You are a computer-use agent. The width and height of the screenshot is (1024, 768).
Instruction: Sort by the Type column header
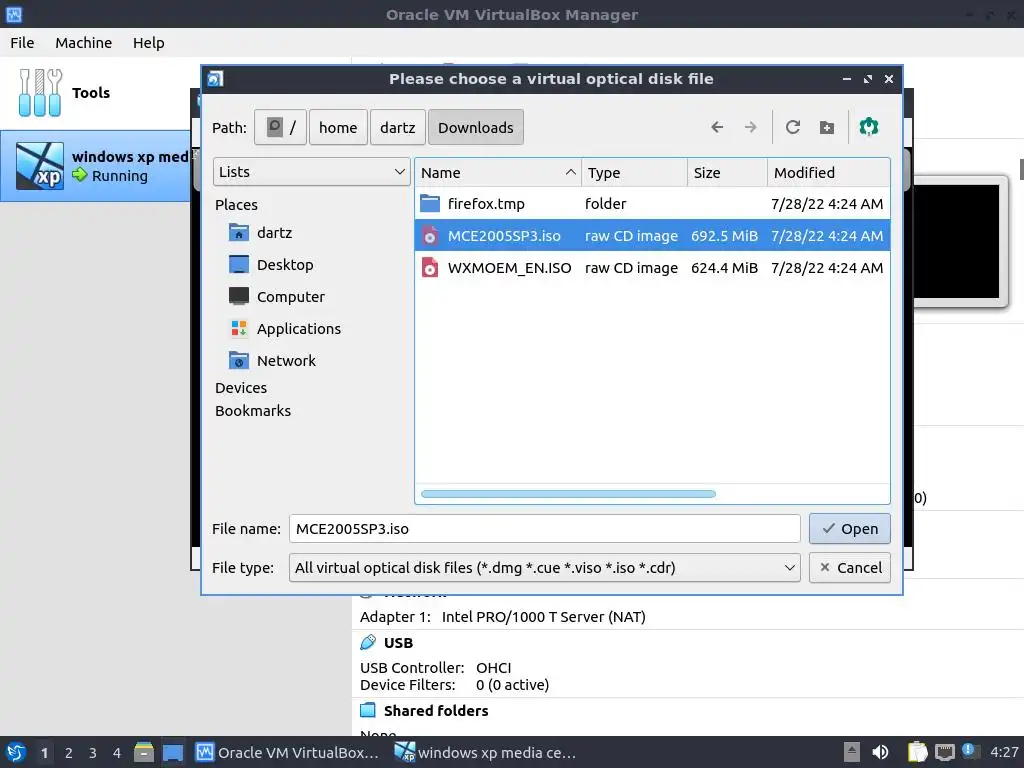click(x=634, y=172)
